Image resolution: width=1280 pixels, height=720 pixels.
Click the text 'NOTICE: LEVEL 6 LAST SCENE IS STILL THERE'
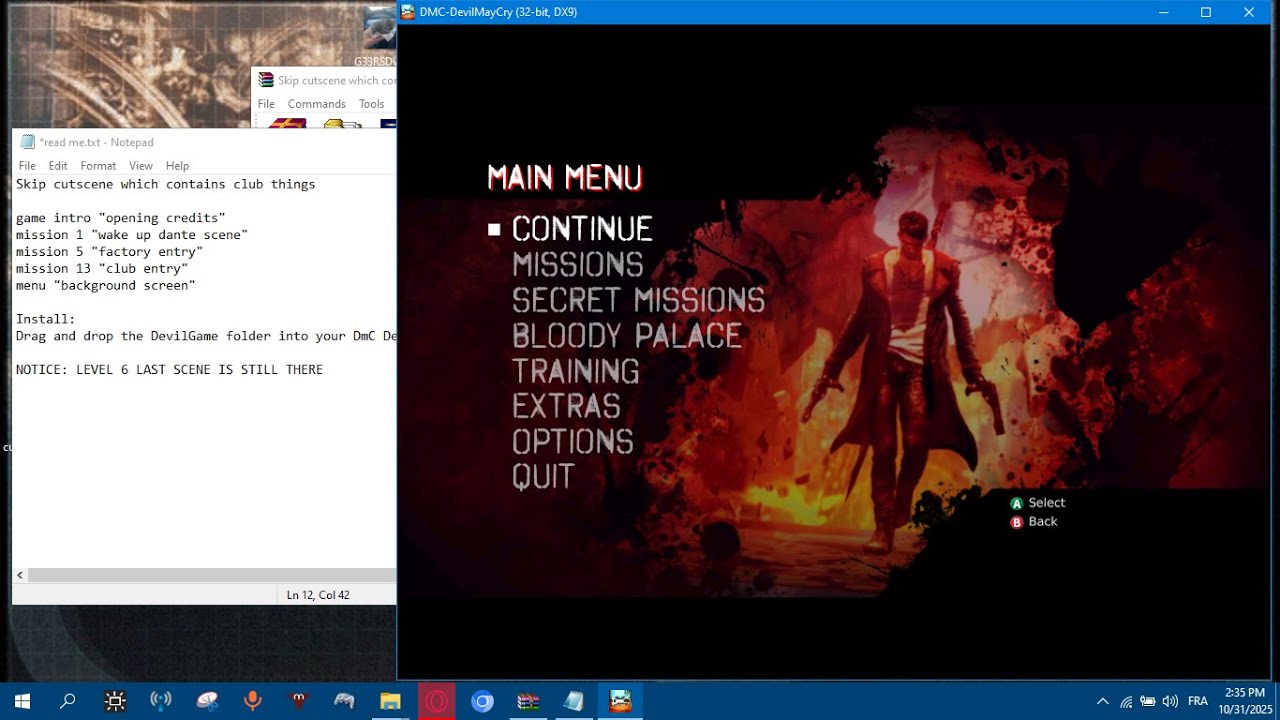pos(169,370)
